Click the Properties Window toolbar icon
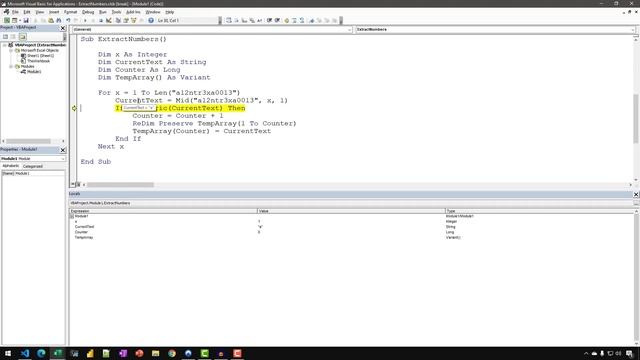640x360 pixels. (x=126, y=20)
